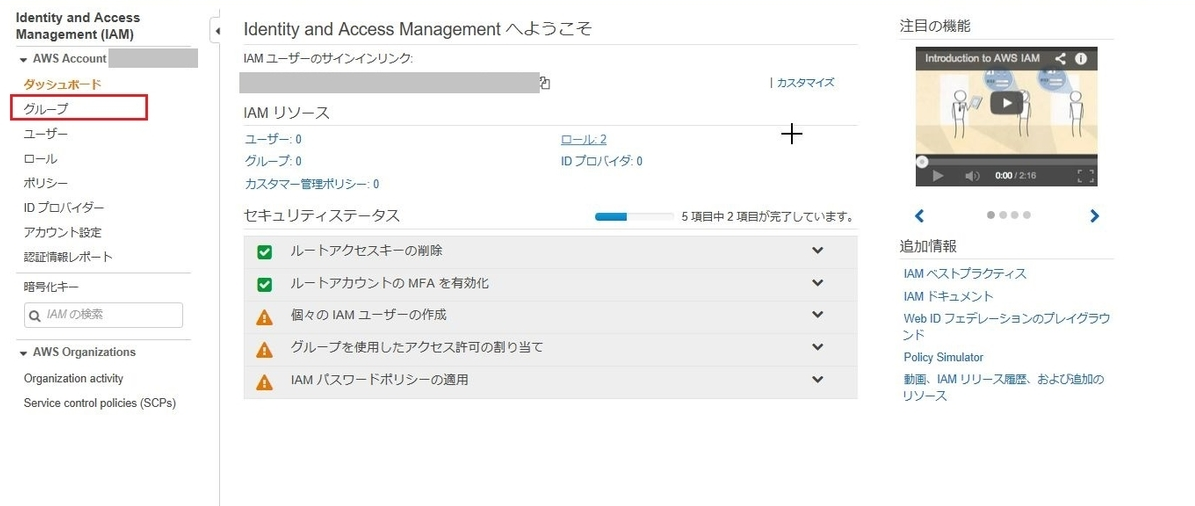
Task: Click the security status progress bar
Action: 634,217
